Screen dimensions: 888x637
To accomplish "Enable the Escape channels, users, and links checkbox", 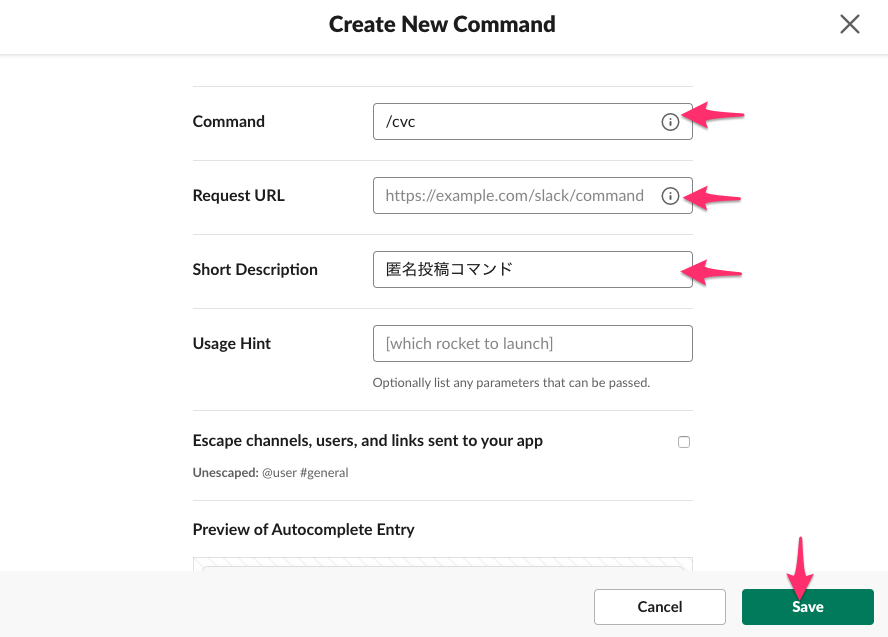I will [x=684, y=442].
